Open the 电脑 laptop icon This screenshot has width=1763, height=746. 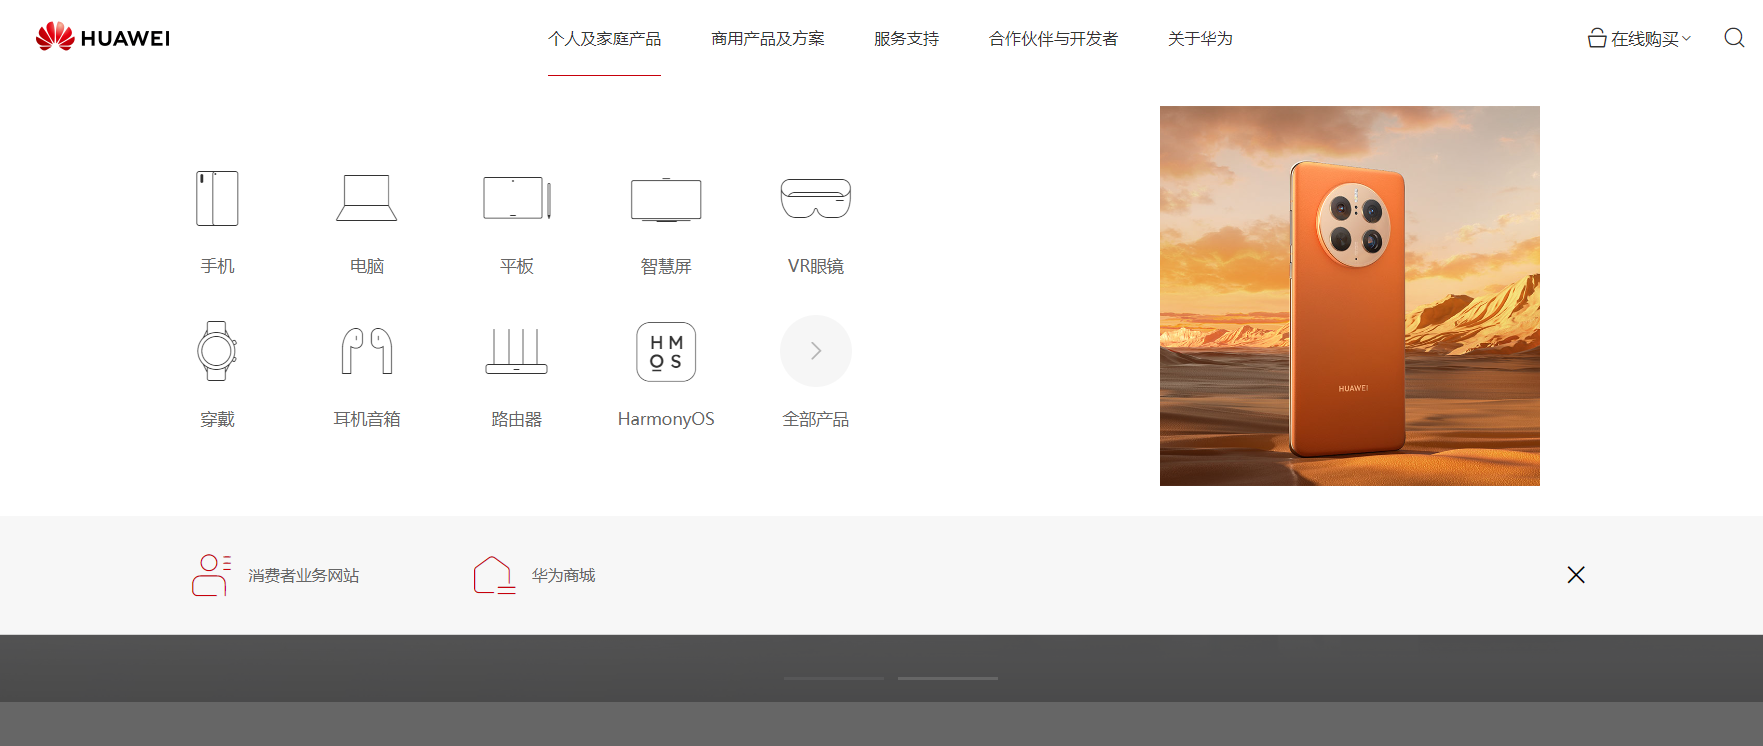(367, 198)
